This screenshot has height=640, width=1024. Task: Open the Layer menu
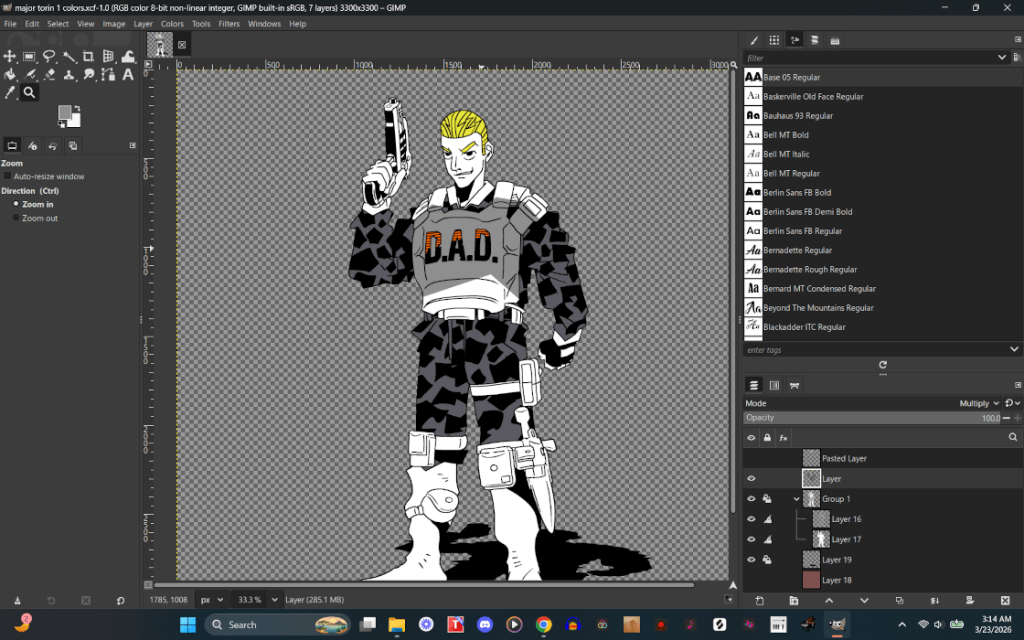point(143,23)
